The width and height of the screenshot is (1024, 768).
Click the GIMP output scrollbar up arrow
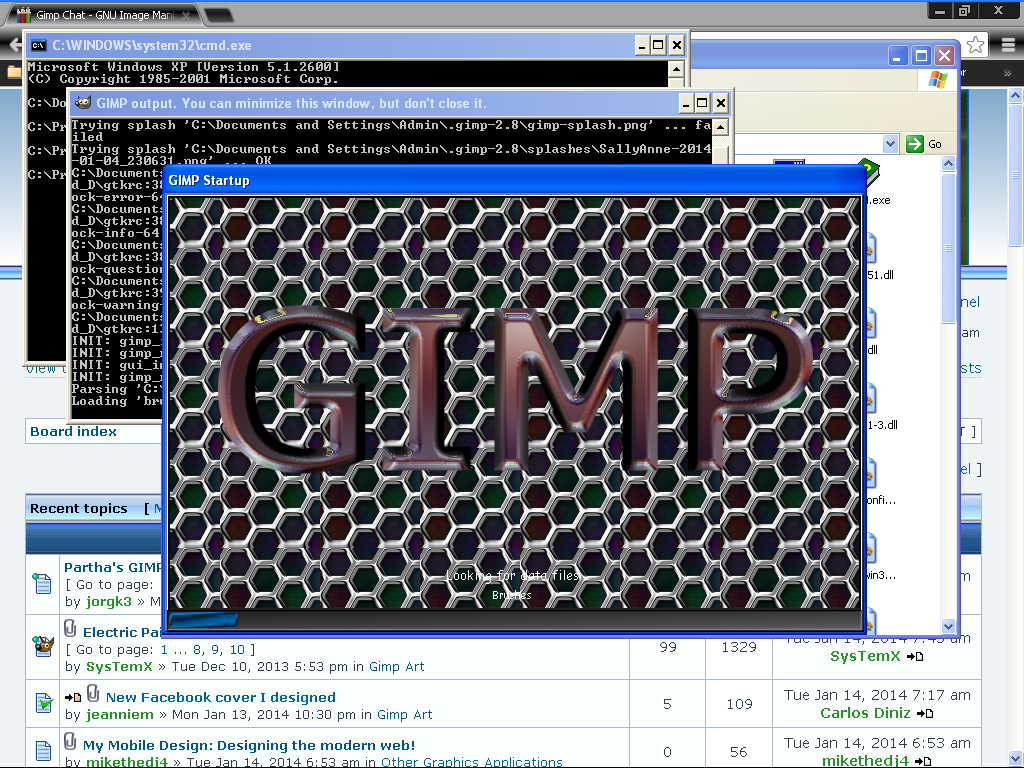[720, 127]
